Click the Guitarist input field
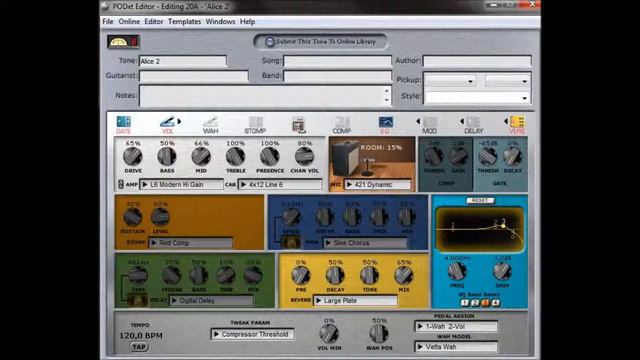The image size is (640, 360). (x=193, y=76)
